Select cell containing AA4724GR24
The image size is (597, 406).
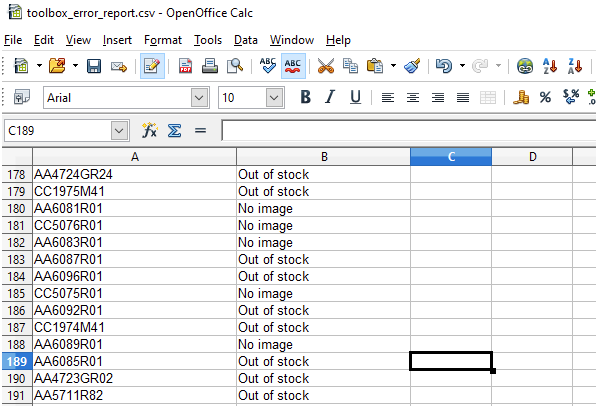coord(134,174)
